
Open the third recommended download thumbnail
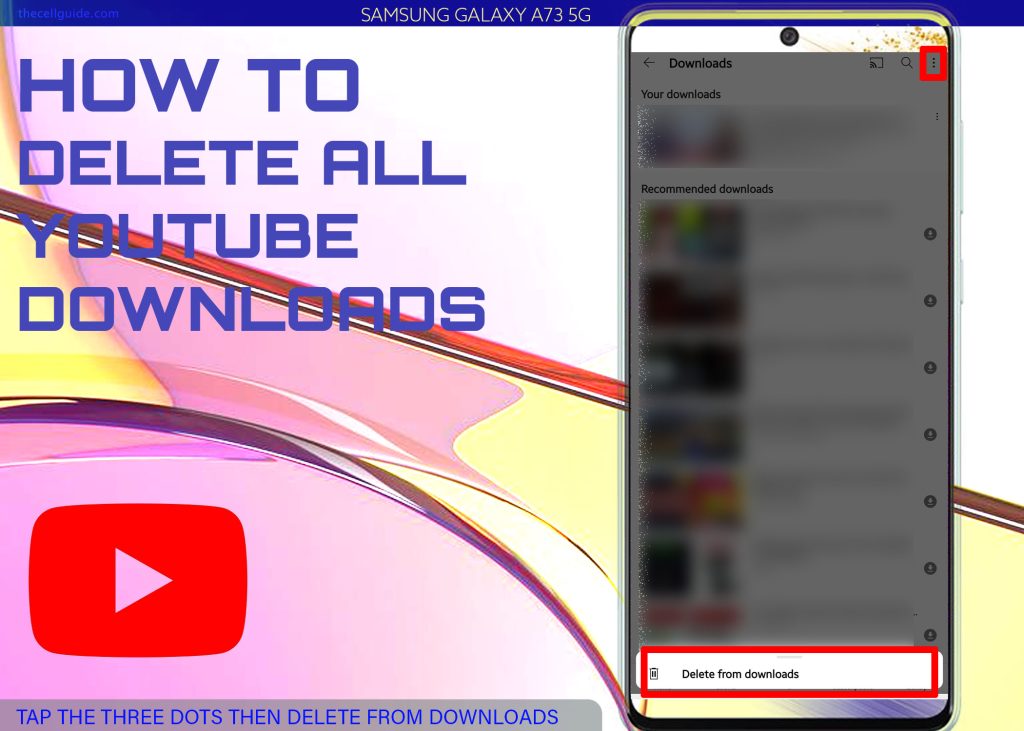pyautogui.click(x=690, y=366)
